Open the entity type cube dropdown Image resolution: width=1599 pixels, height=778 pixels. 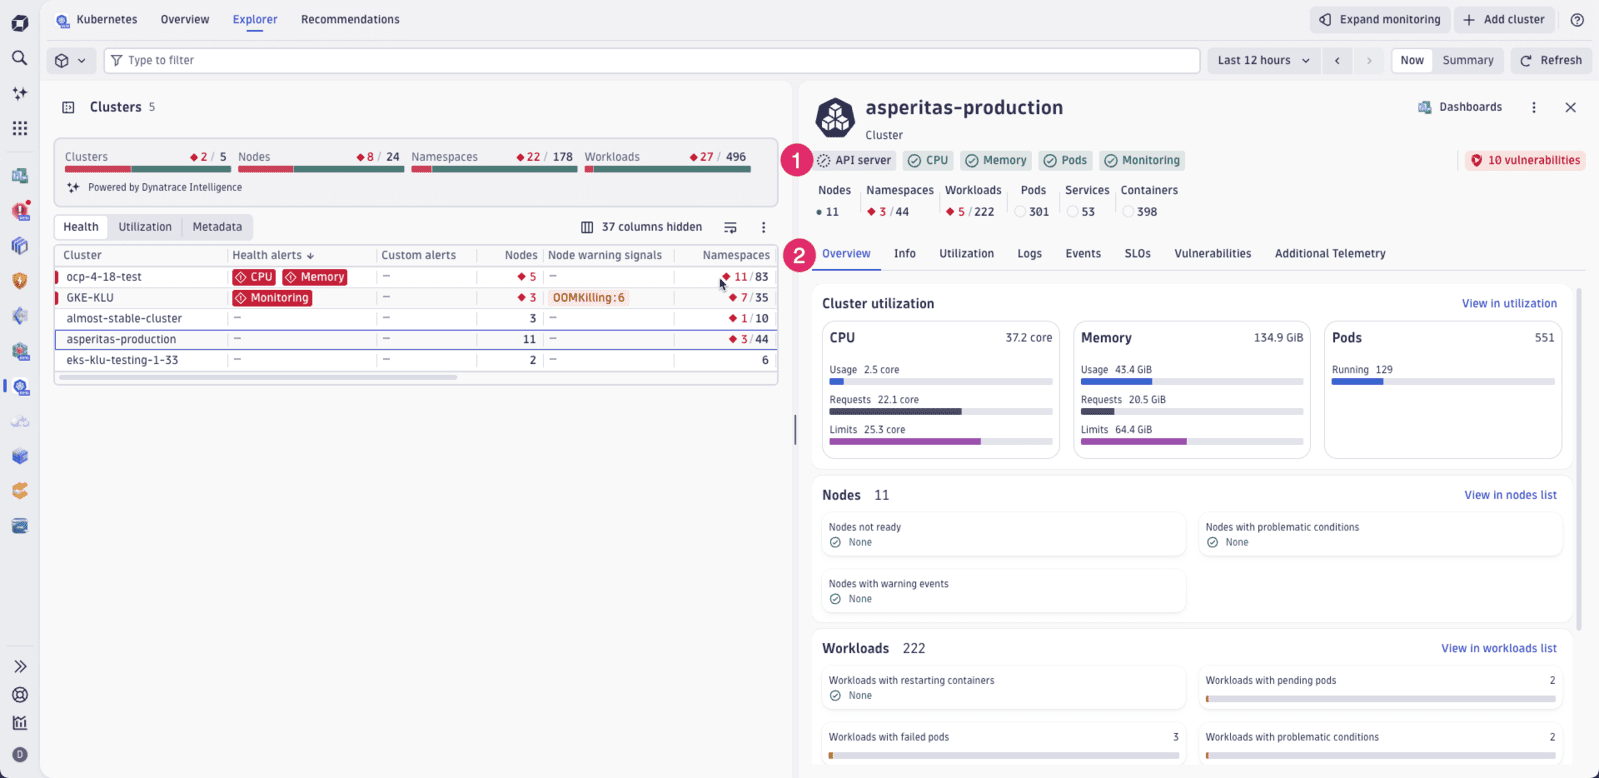(71, 60)
